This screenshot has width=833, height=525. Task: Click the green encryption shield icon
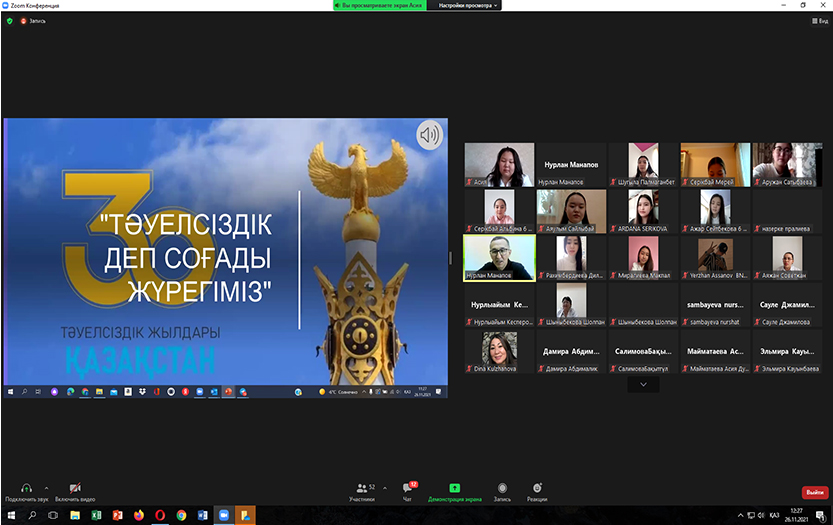pos(9,20)
